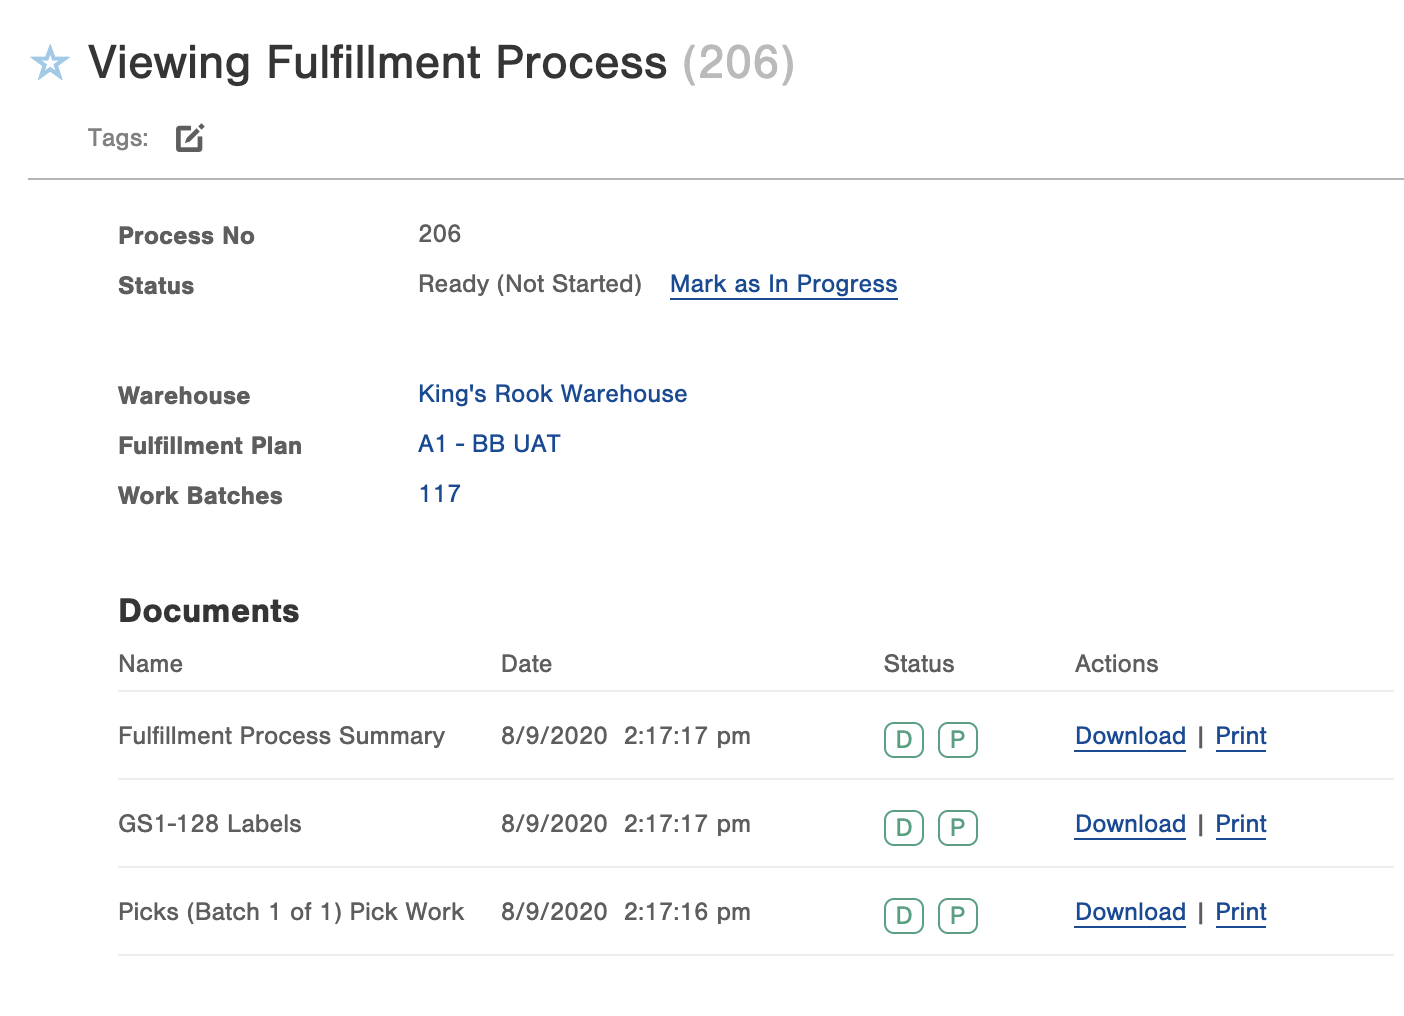Download the Fulfillment Process Summary document
The image size is (1404, 1016).
(x=1130, y=736)
